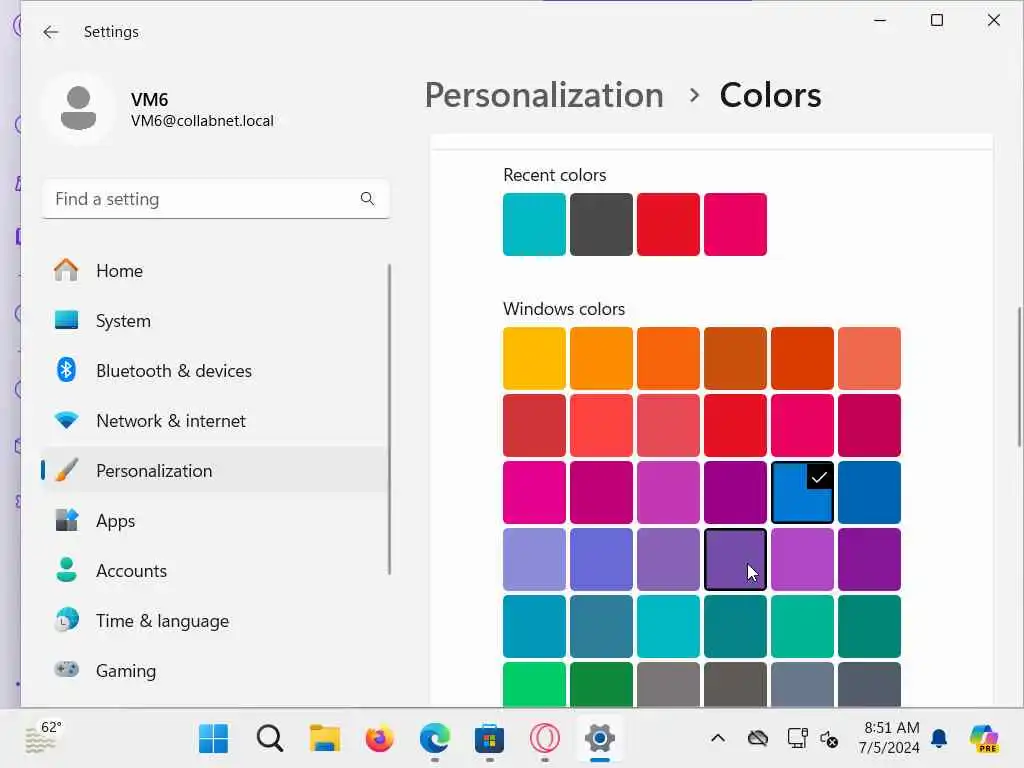Image resolution: width=1024 pixels, height=768 pixels.
Task: Choose the yellow Windows color swatch
Action: coord(534,358)
